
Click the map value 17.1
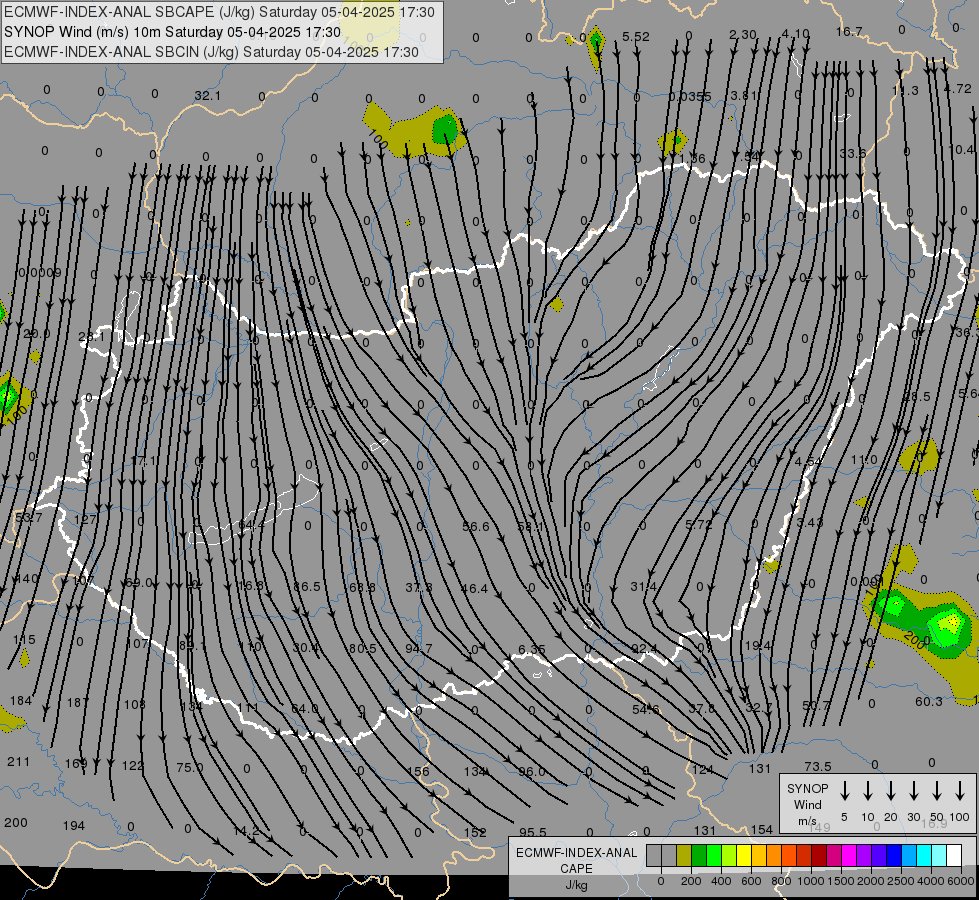pos(144,461)
